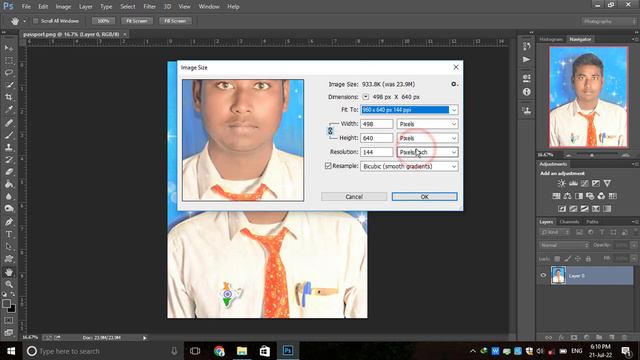This screenshot has width=640, height=360.
Task: Select the Crop tool
Action: point(9,97)
